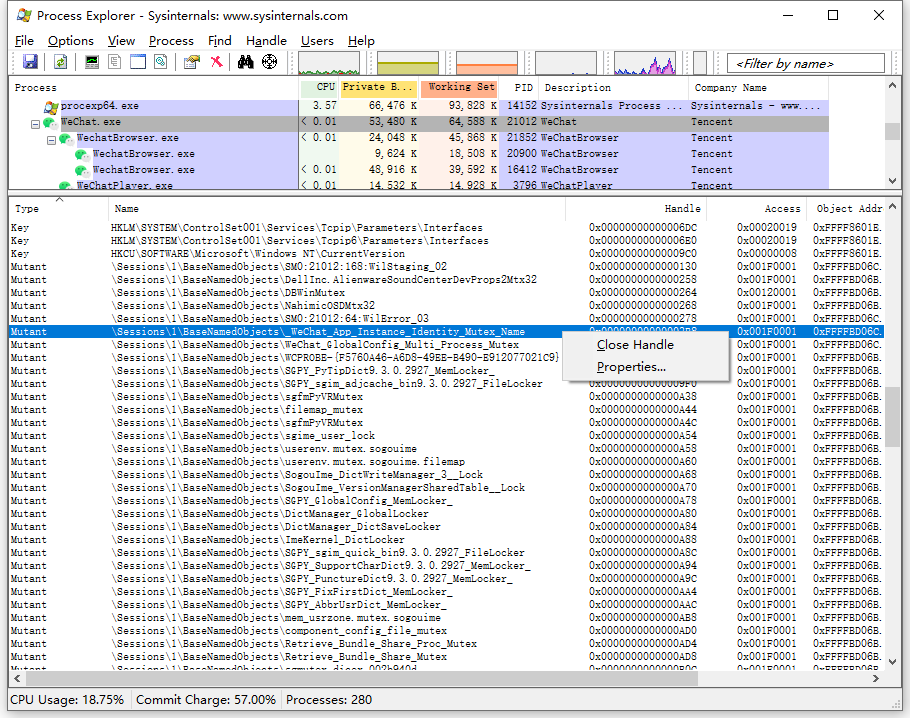Open the Help menu
Viewport: 910px width, 718px height.
[361, 41]
